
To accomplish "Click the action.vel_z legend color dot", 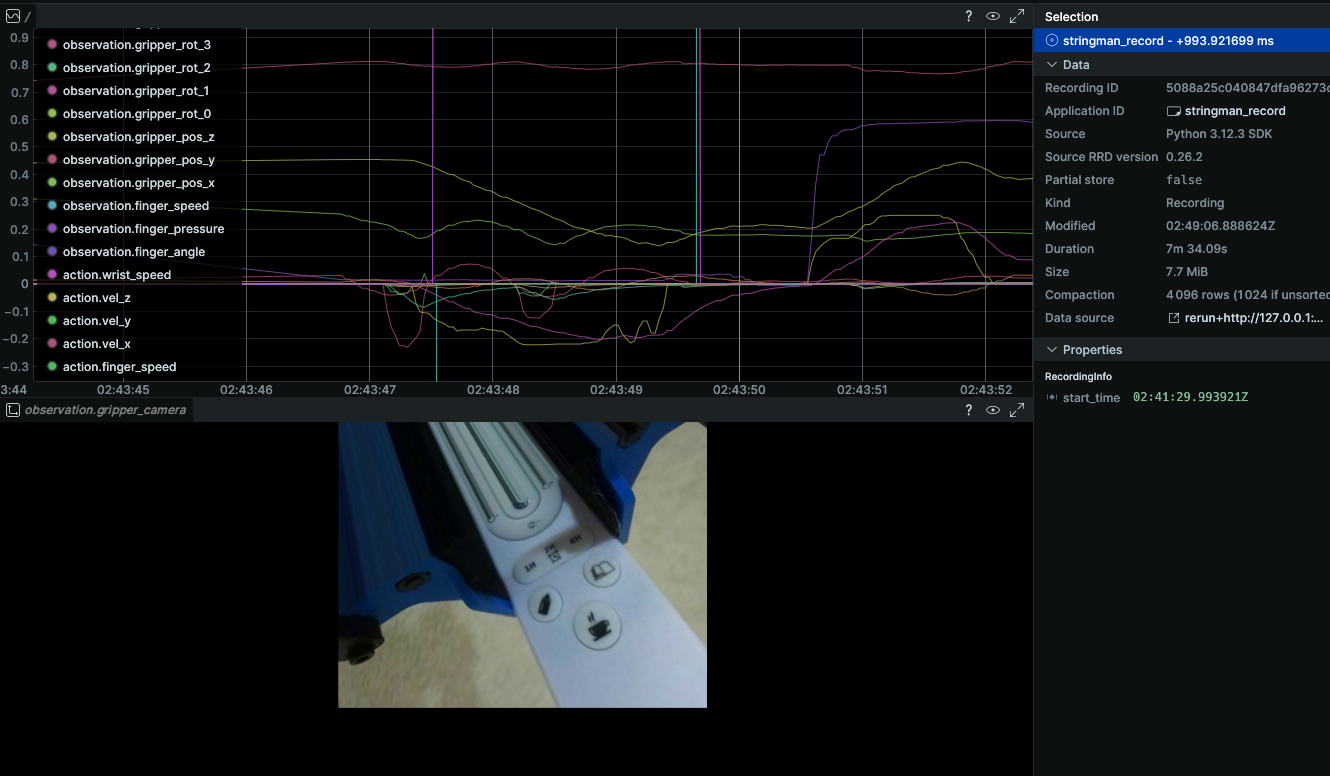I will (52, 298).
